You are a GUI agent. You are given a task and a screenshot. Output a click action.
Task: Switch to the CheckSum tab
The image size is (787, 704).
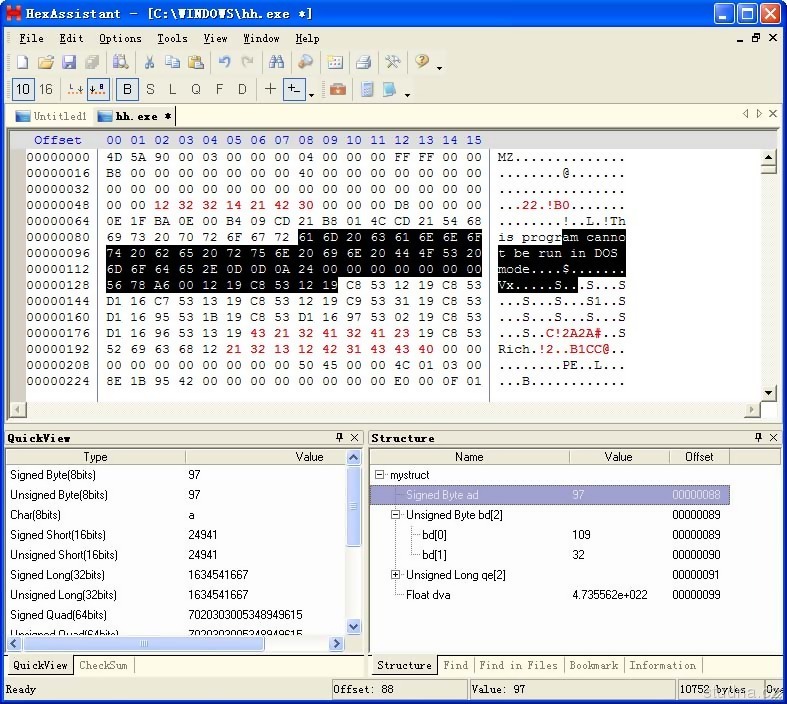[x=103, y=665]
